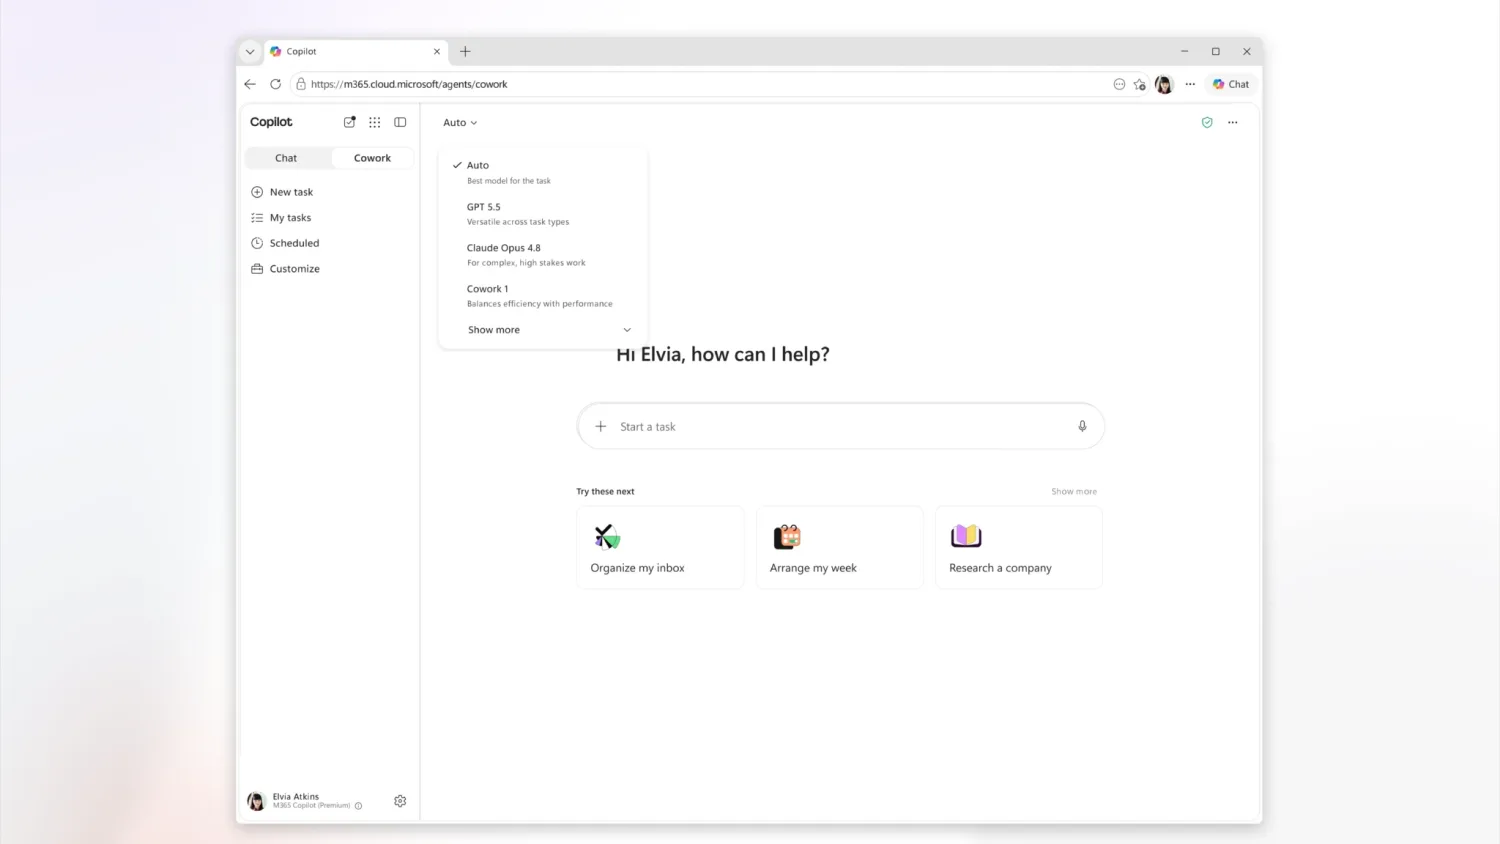The width and height of the screenshot is (1500, 844).
Task: Select the Organize my inbox card
Action: pos(660,547)
